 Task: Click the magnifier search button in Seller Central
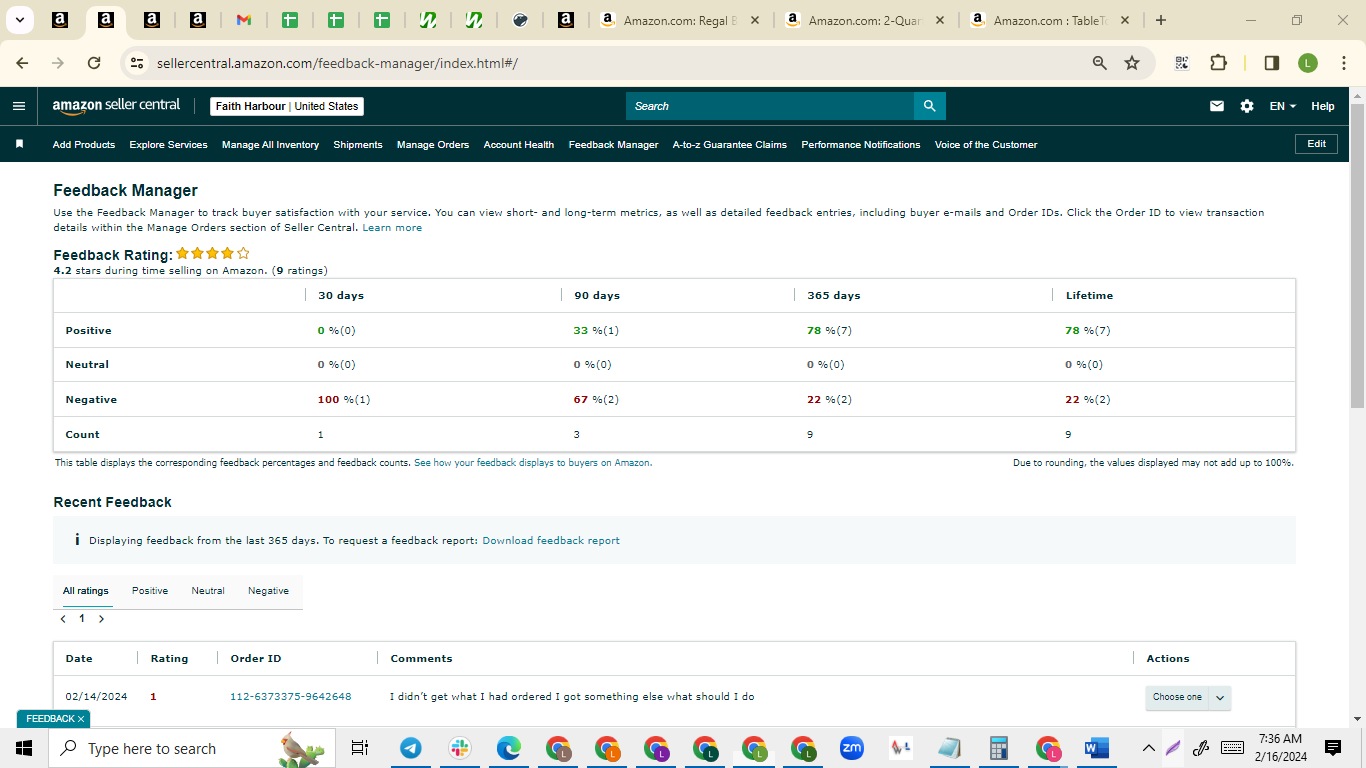pos(930,106)
